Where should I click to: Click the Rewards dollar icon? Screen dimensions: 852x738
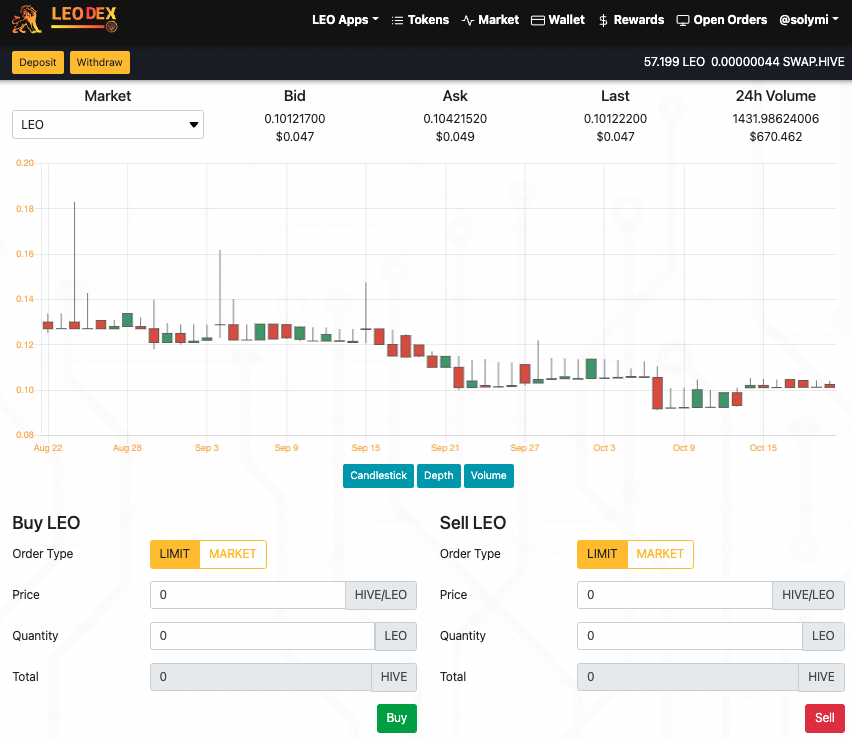coord(603,21)
